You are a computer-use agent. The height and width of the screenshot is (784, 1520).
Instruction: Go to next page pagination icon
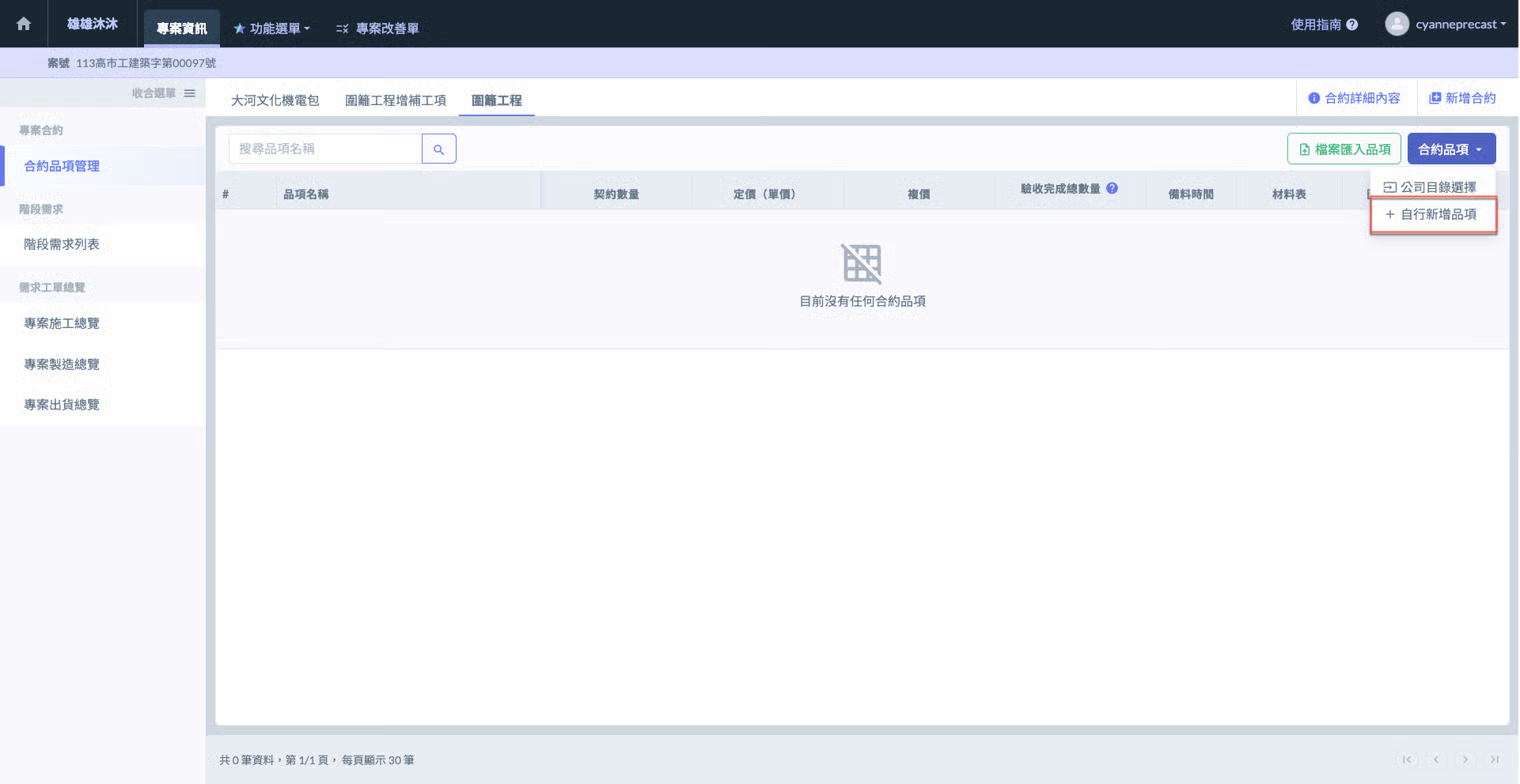tap(1465, 760)
